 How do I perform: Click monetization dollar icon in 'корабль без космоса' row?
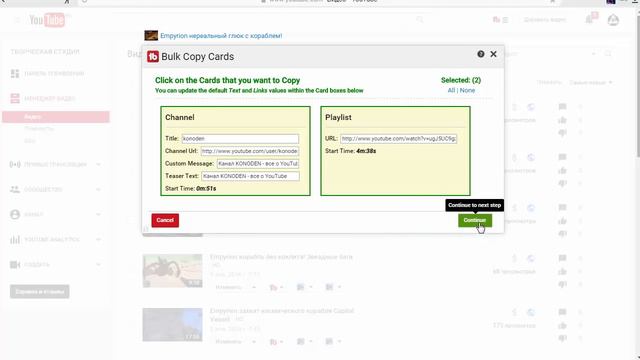coord(514,258)
